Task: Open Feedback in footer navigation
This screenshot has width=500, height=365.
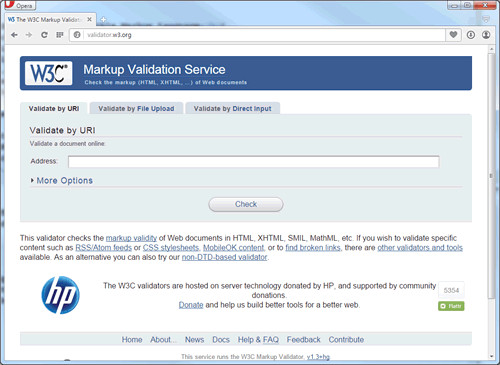Action: point(304,340)
